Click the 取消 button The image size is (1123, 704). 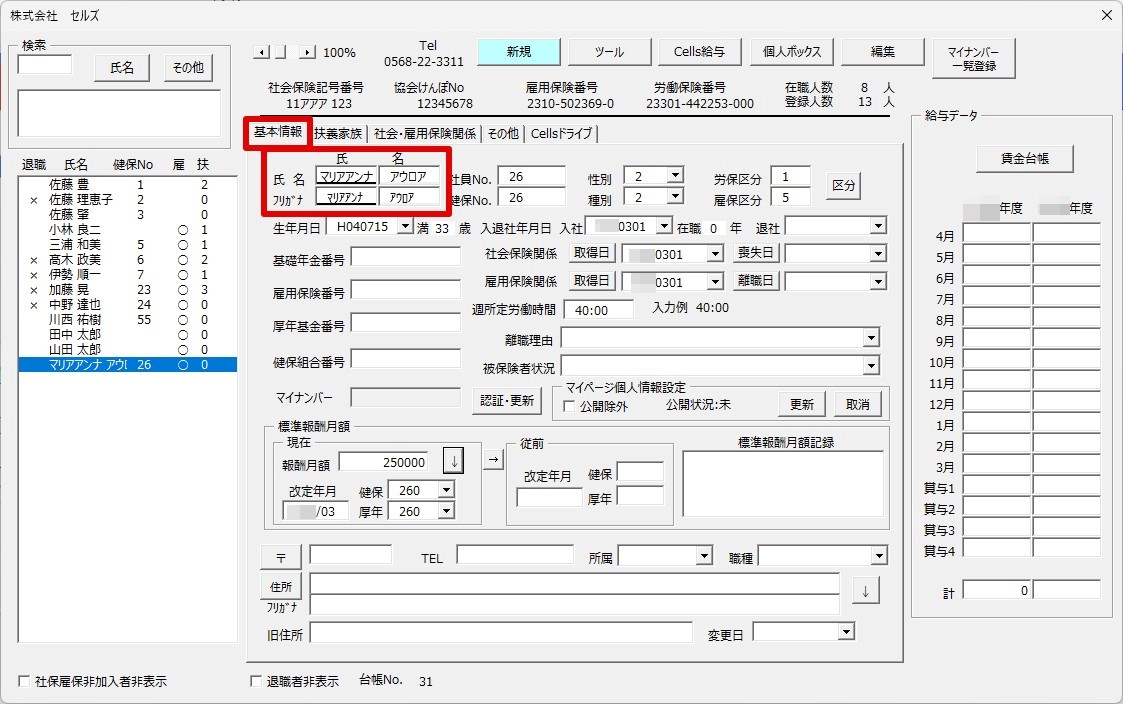pos(857,405)
